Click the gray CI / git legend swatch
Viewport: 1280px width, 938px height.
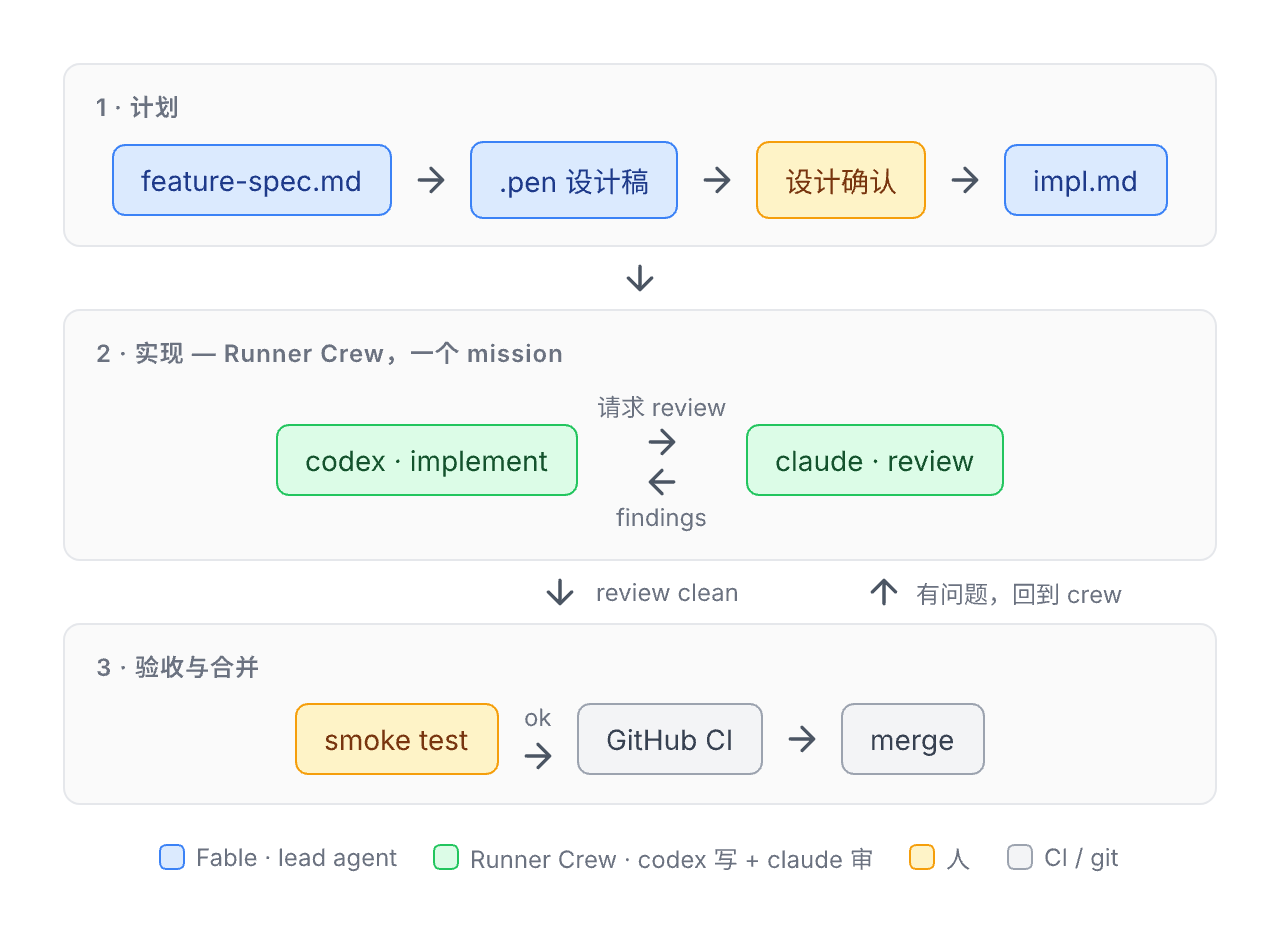1020,857
